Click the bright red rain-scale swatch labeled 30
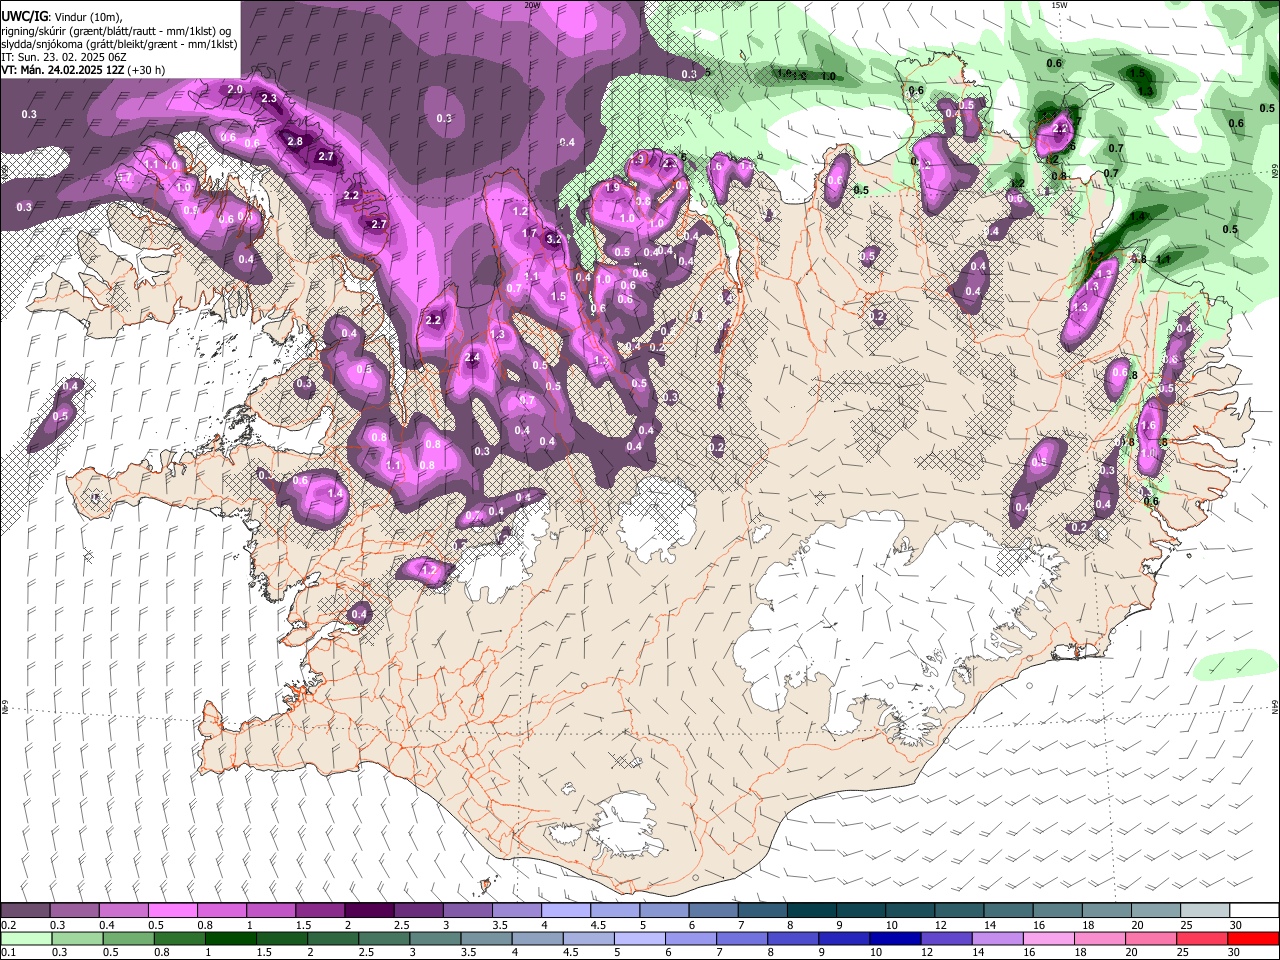Screen dimensions: 1280x960 1253,938
